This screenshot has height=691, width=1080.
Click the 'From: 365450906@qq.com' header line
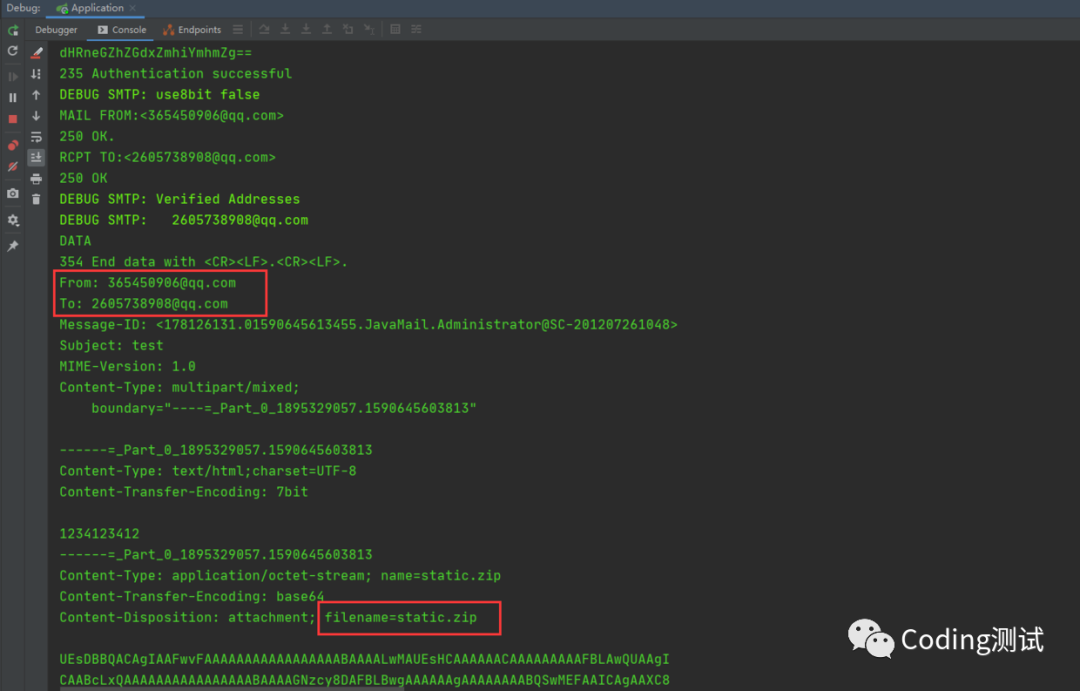[147, 283]
